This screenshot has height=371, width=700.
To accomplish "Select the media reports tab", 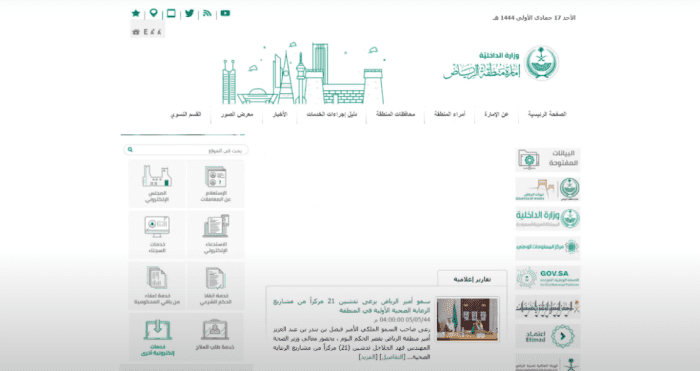I will point(472,279).
